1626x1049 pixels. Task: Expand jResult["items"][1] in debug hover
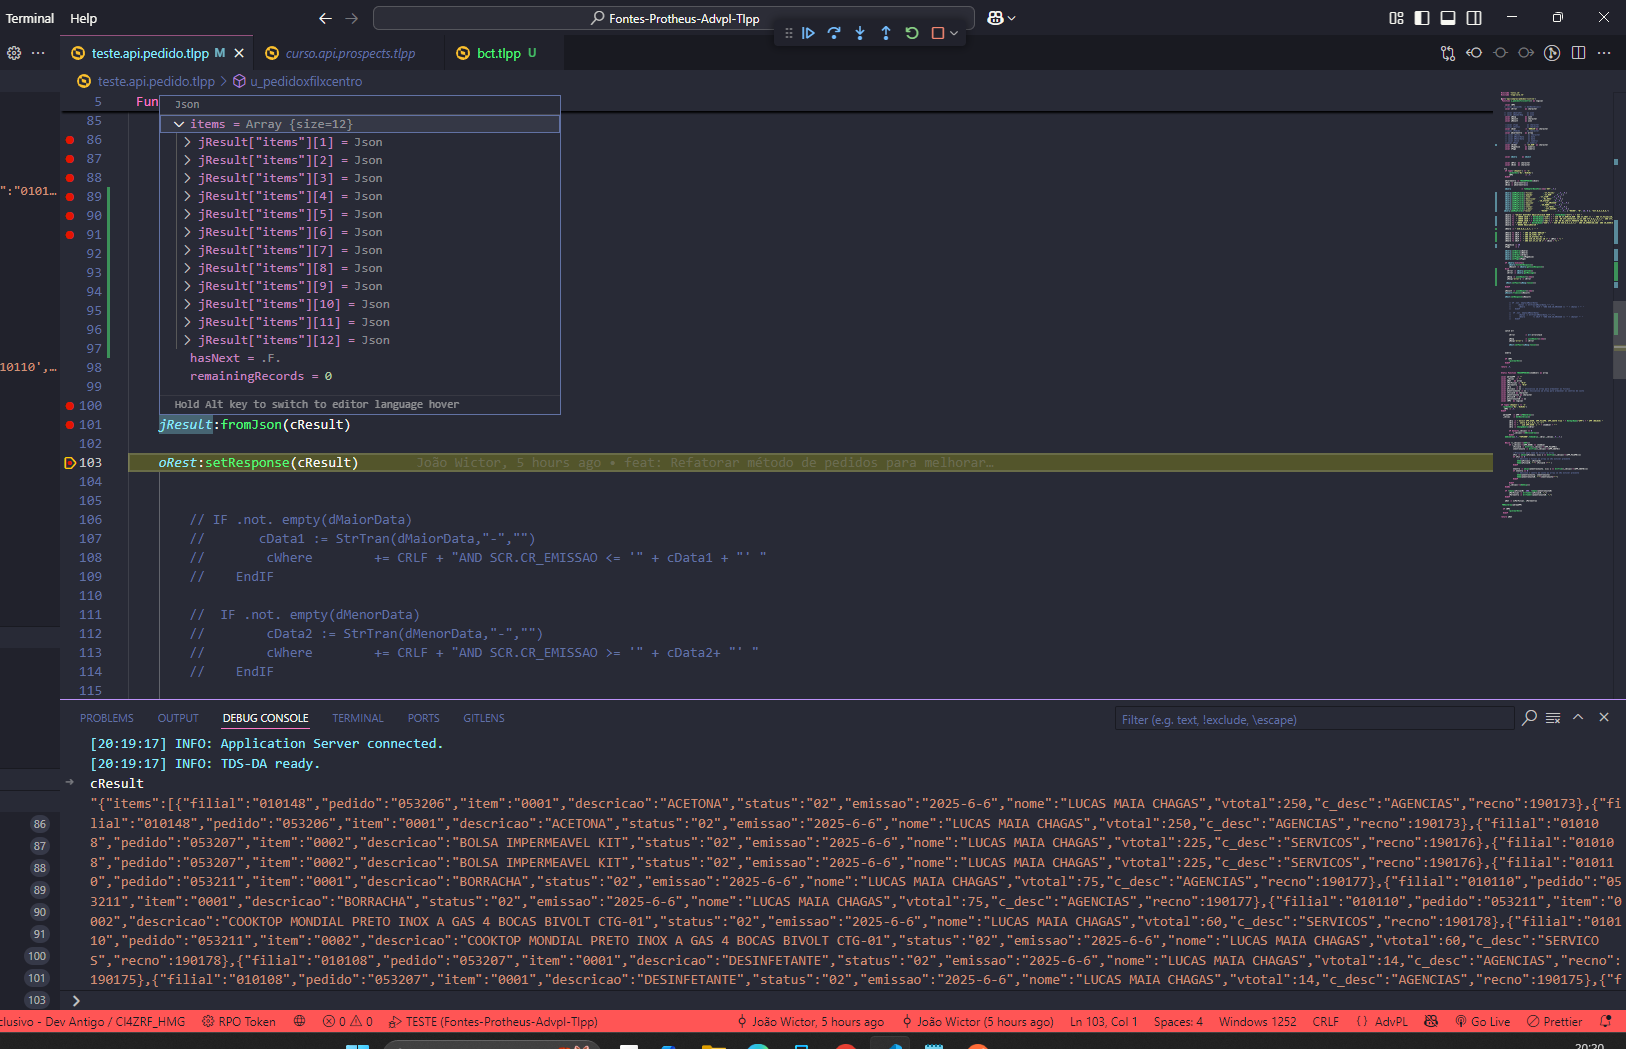click(x=187, y=142)
